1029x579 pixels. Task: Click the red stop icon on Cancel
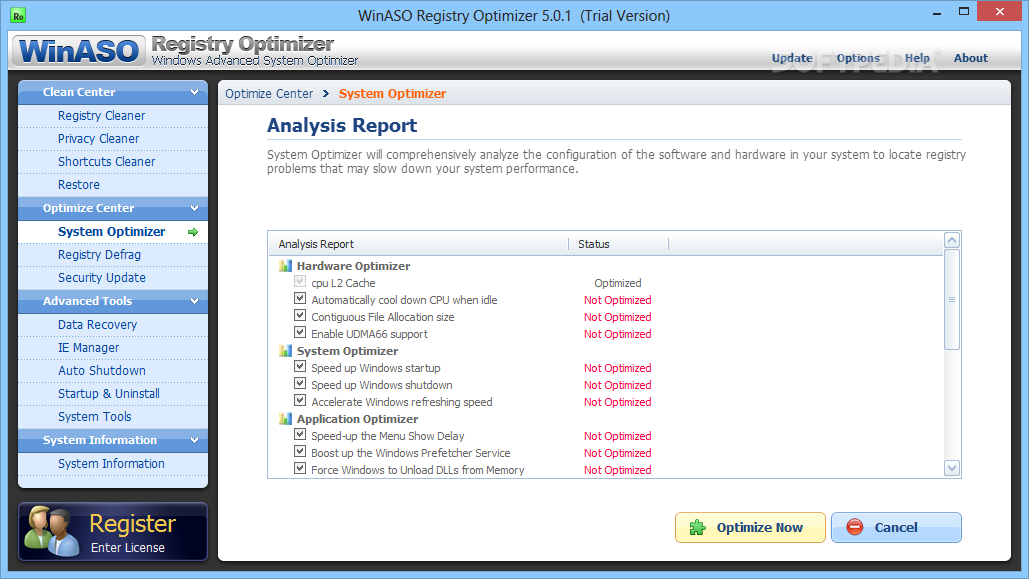(x=854, y=527)
